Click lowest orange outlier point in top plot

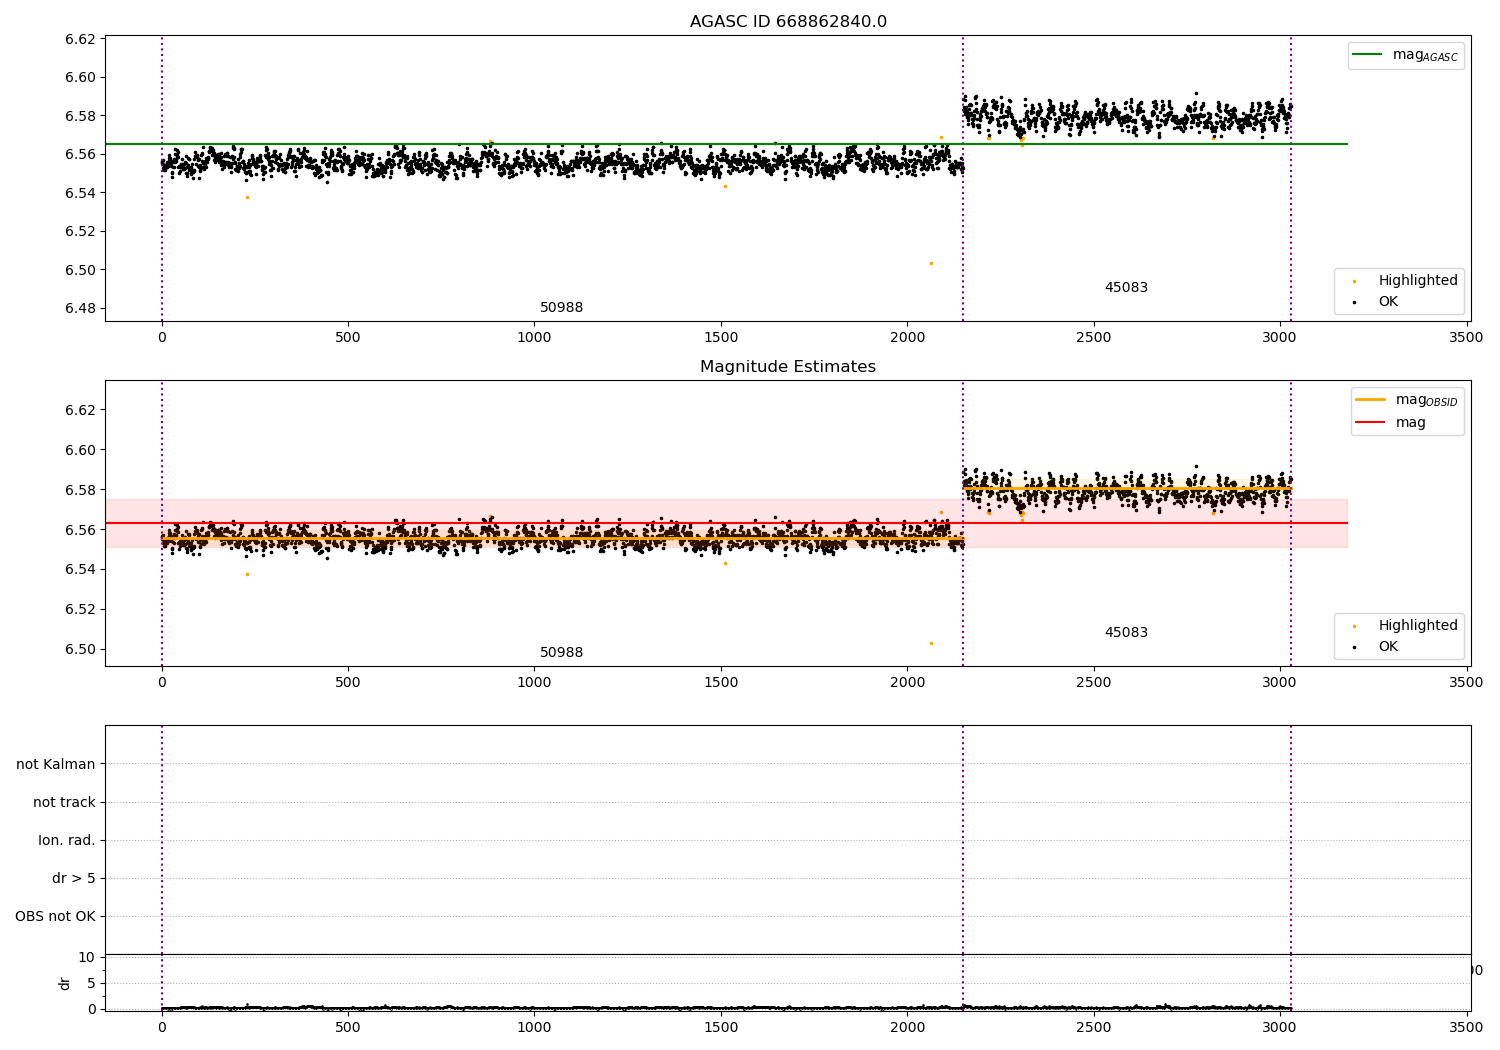[x=931, y=263]
